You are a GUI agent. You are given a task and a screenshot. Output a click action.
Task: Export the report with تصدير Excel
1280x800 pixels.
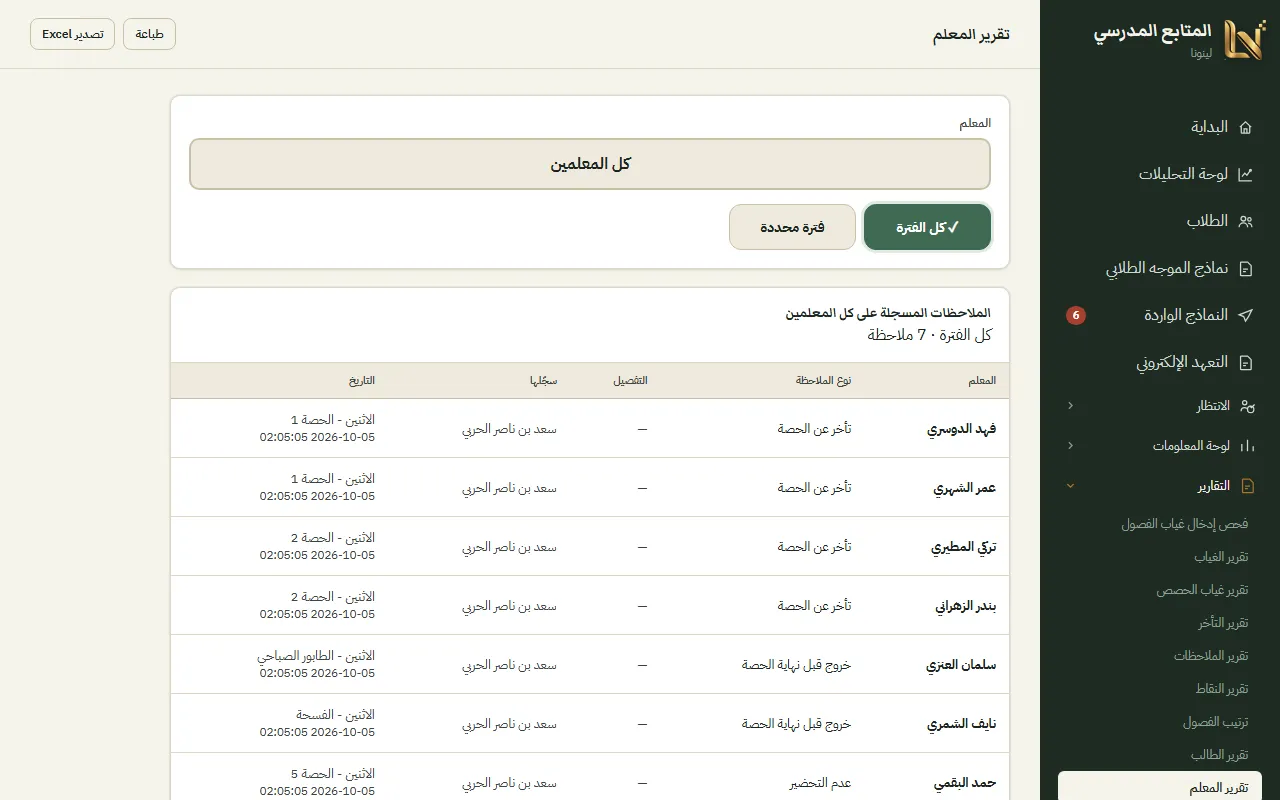(72, 34)
